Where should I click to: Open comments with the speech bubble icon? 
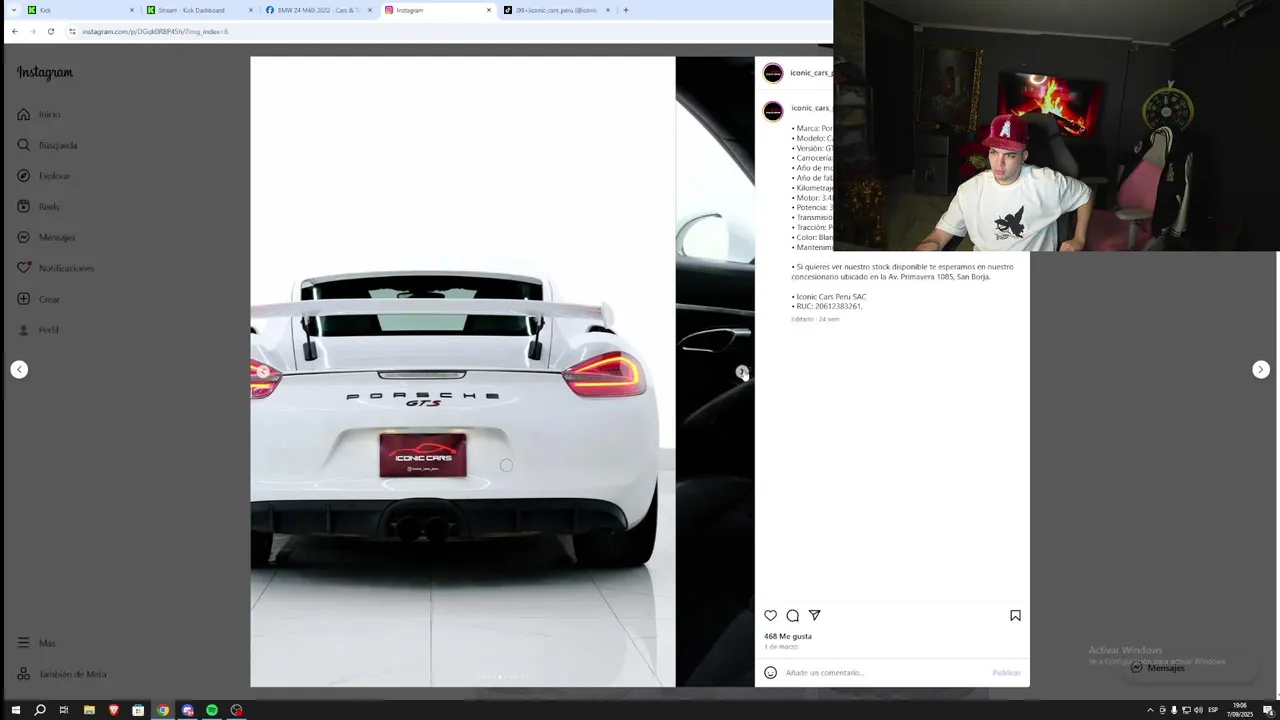pyautogui.click(x=792, y=616)
